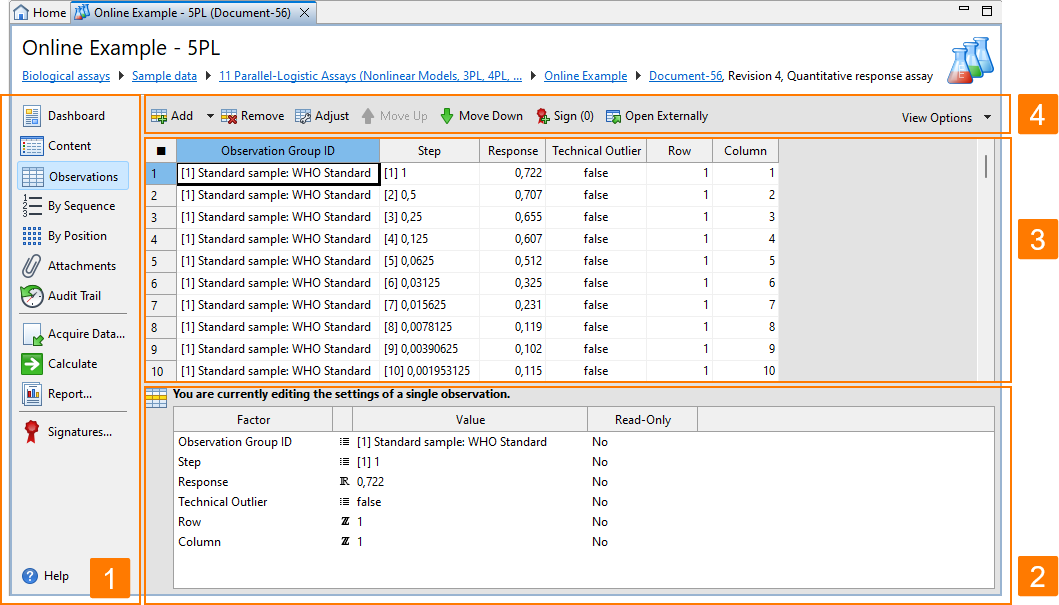
Task: Click Move Down toolbar button
Action: (x=482, y=116)
